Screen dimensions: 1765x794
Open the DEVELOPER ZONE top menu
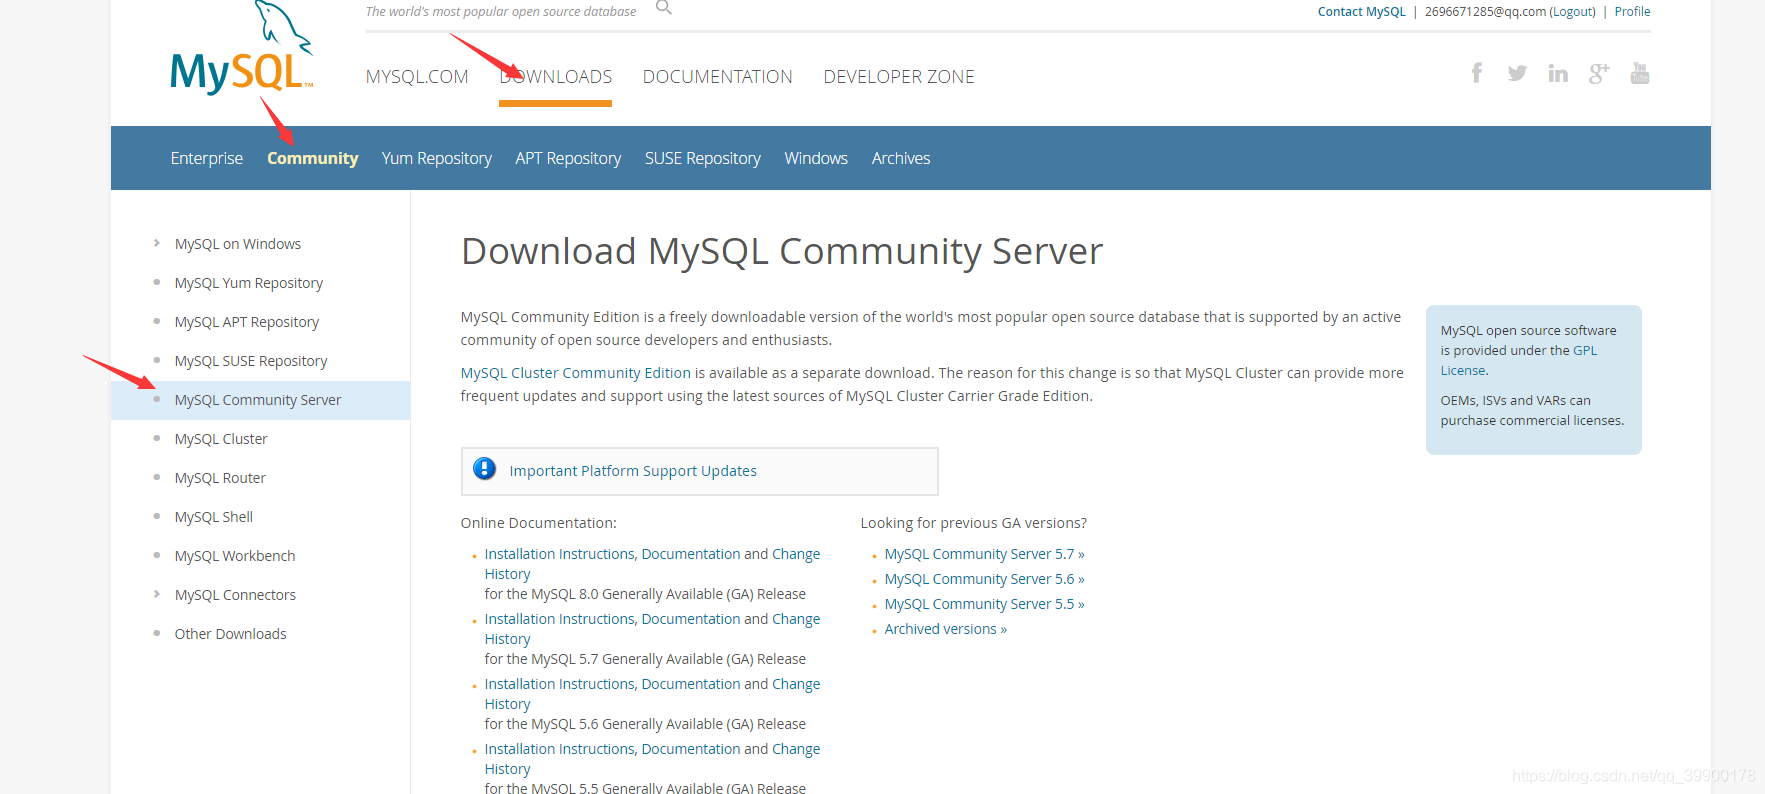[x=899, y=77]
